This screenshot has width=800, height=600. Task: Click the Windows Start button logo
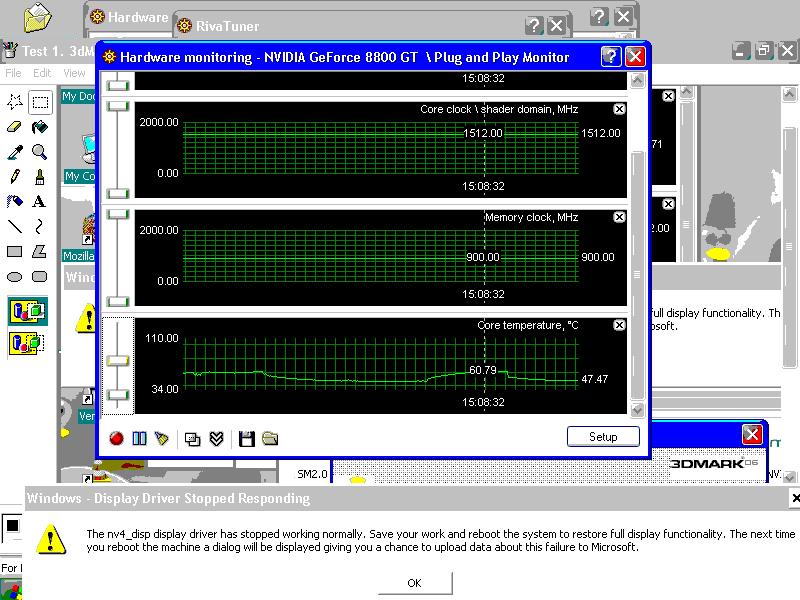click(10, 589)
